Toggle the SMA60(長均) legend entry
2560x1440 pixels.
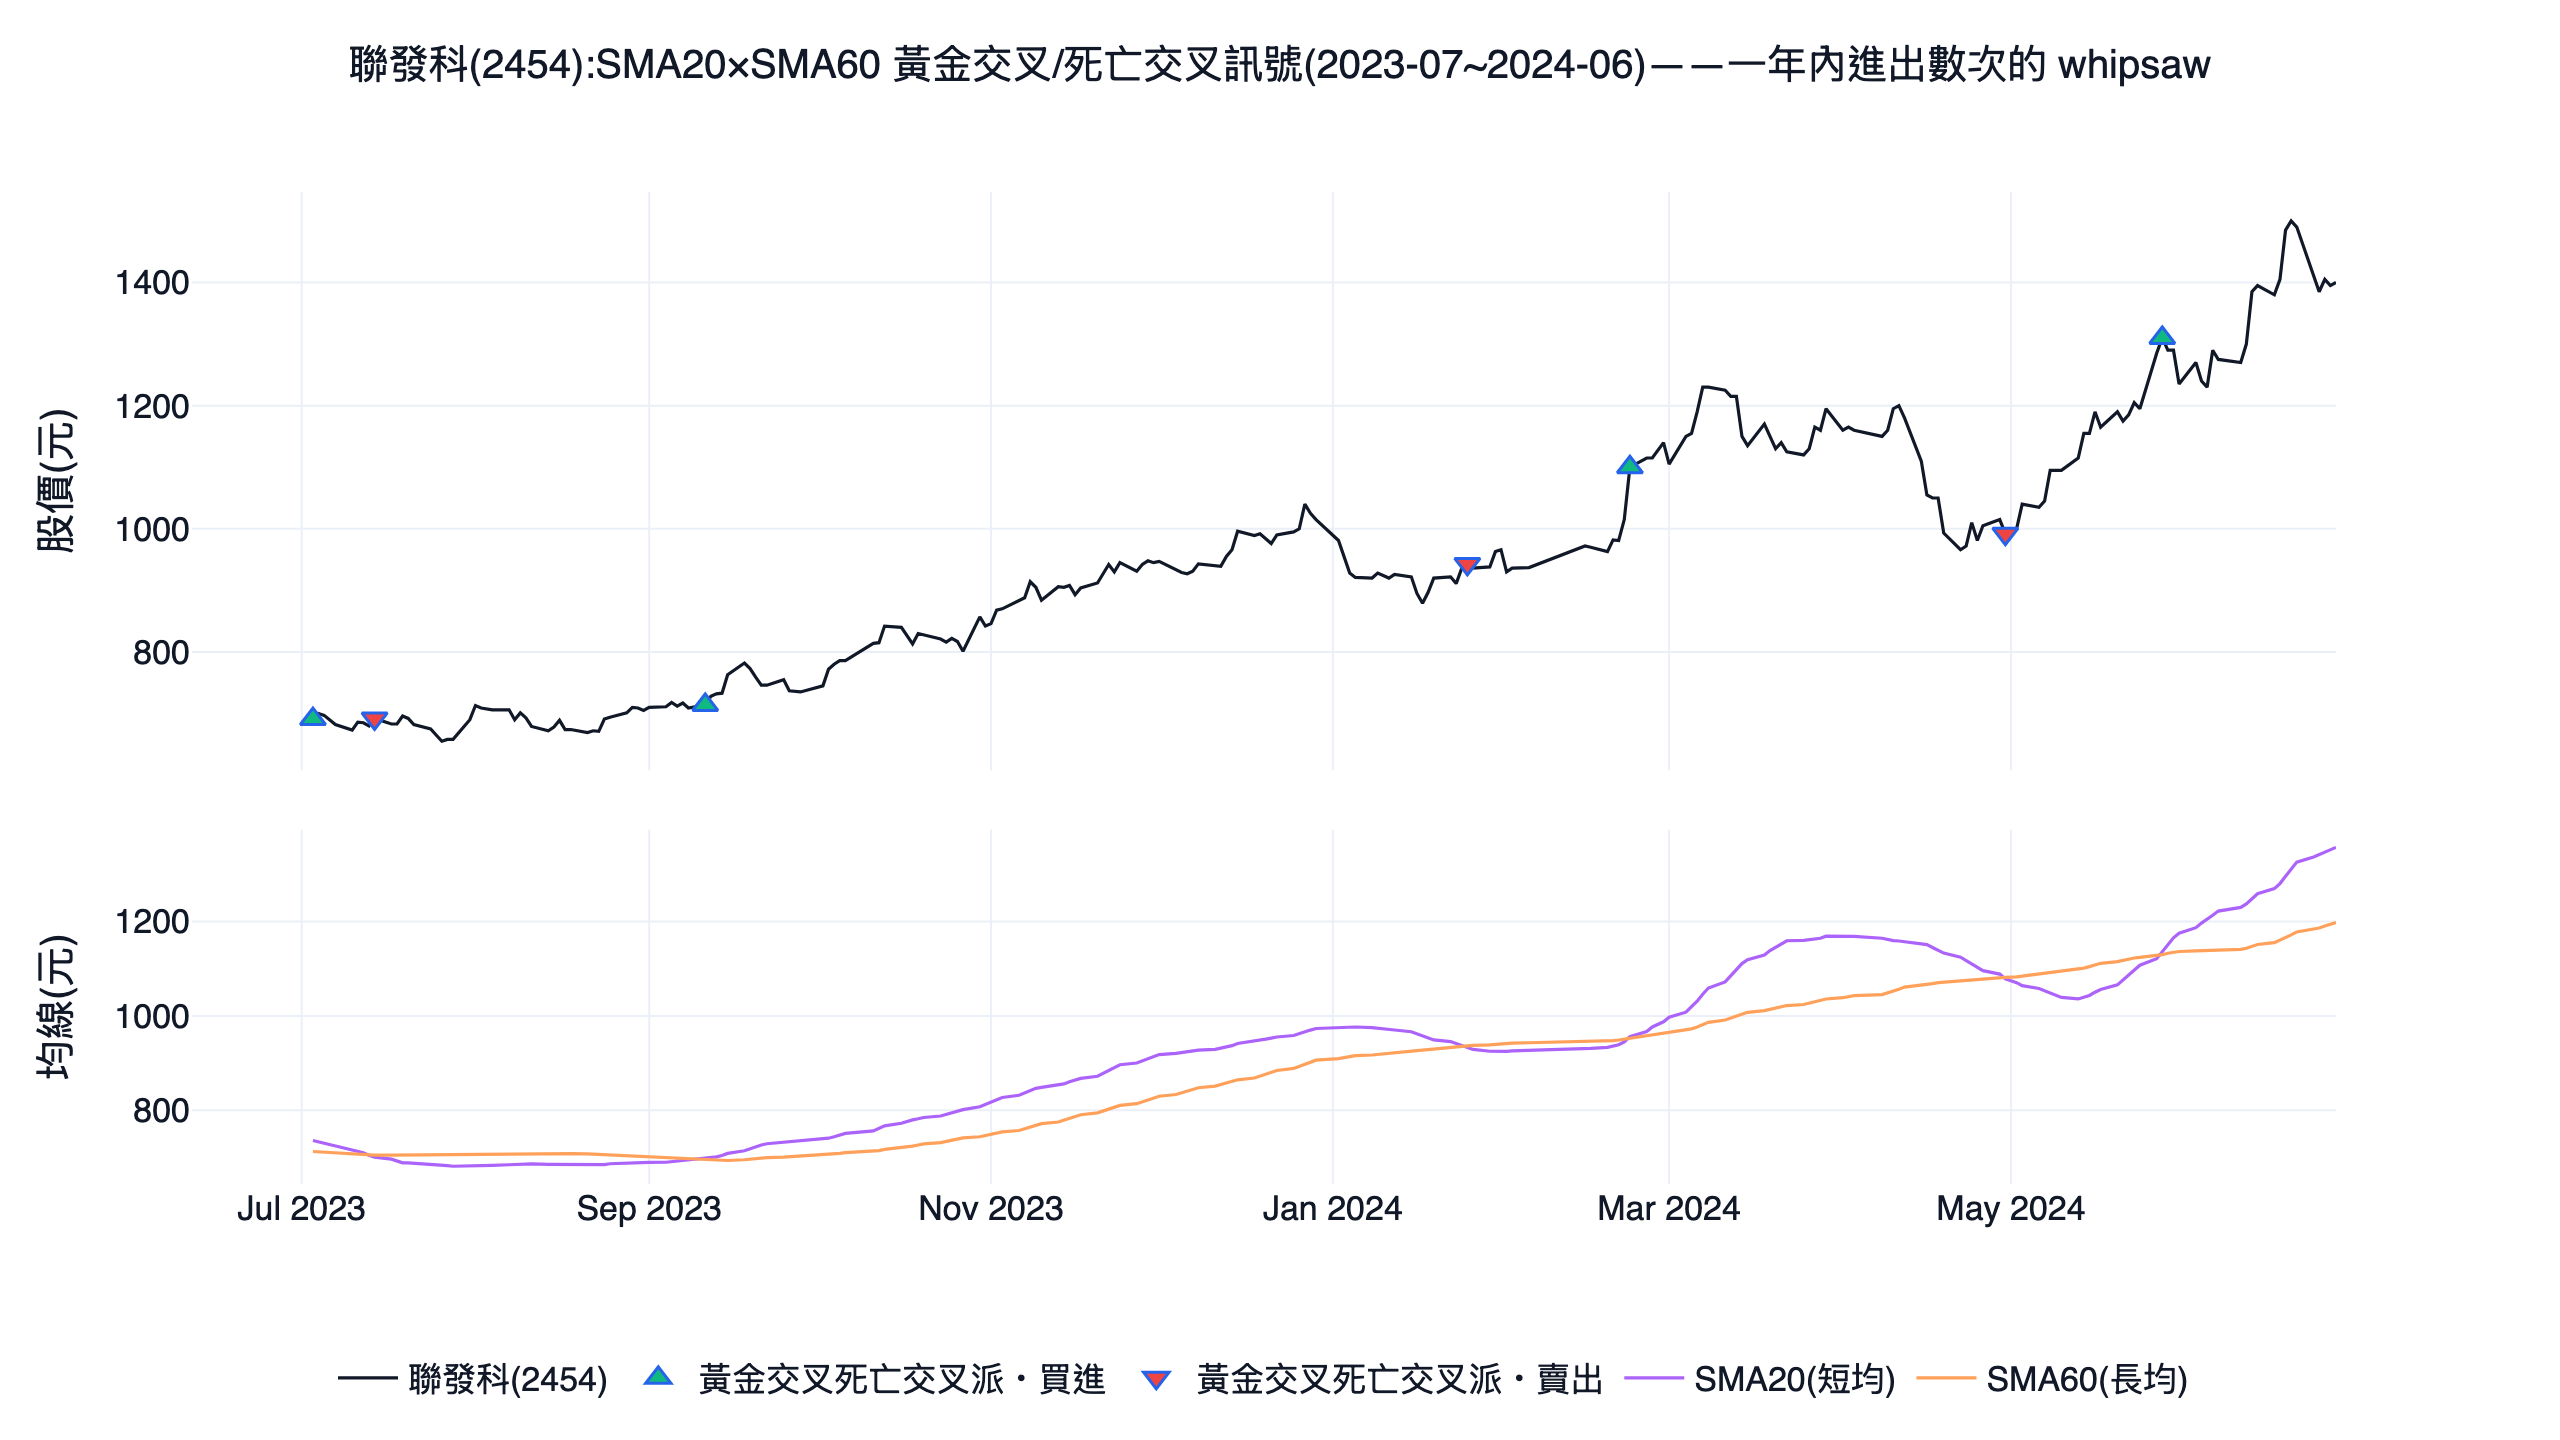pyautogui.click(x=2052, y=1379)
